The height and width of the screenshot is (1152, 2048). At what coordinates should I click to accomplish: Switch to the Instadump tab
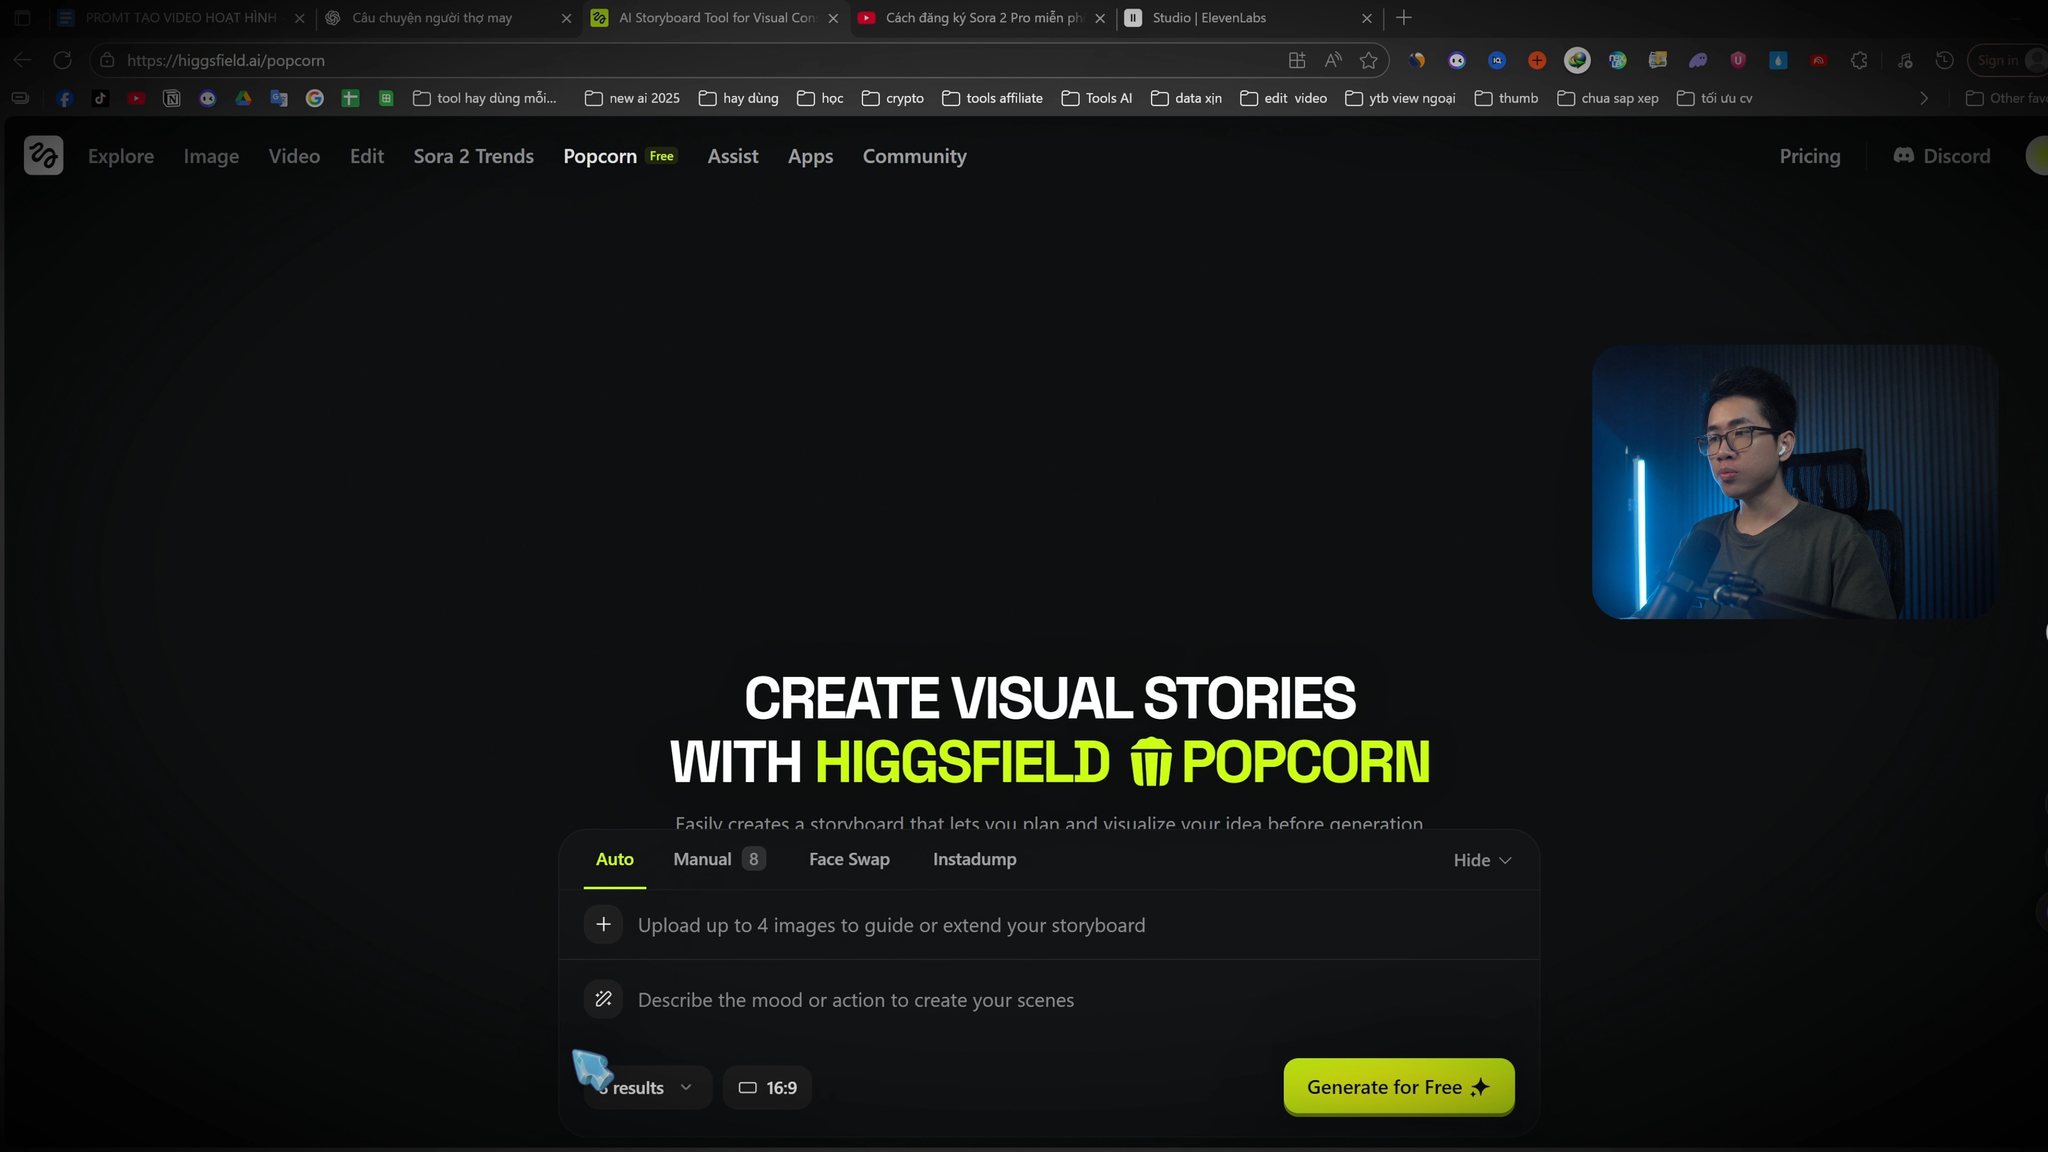coord(974,859)
